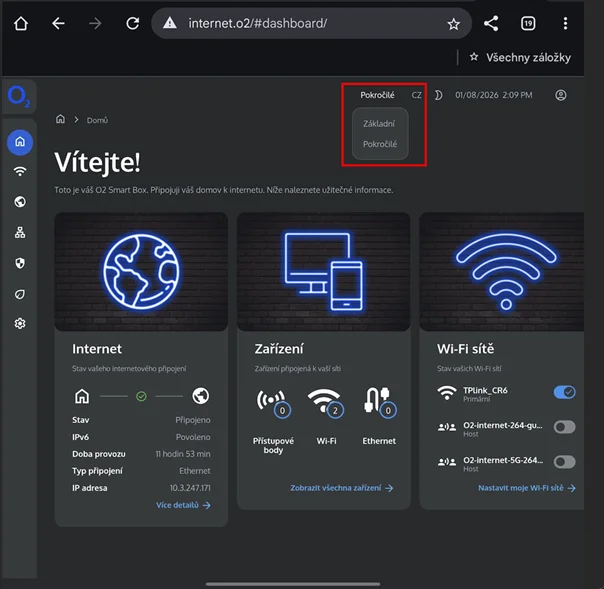The height and width of the screenshot is (589, 604).
Task: Click the Wi-Fi sítě card title
Action: coord(465,349)
